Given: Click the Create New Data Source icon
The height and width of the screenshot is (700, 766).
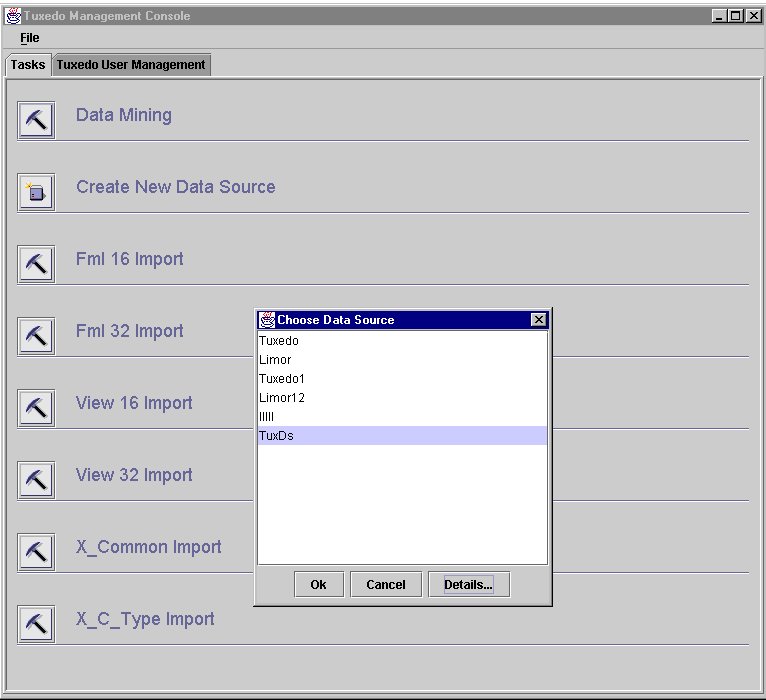Looking at the screenshot, I should pos(36,192).
